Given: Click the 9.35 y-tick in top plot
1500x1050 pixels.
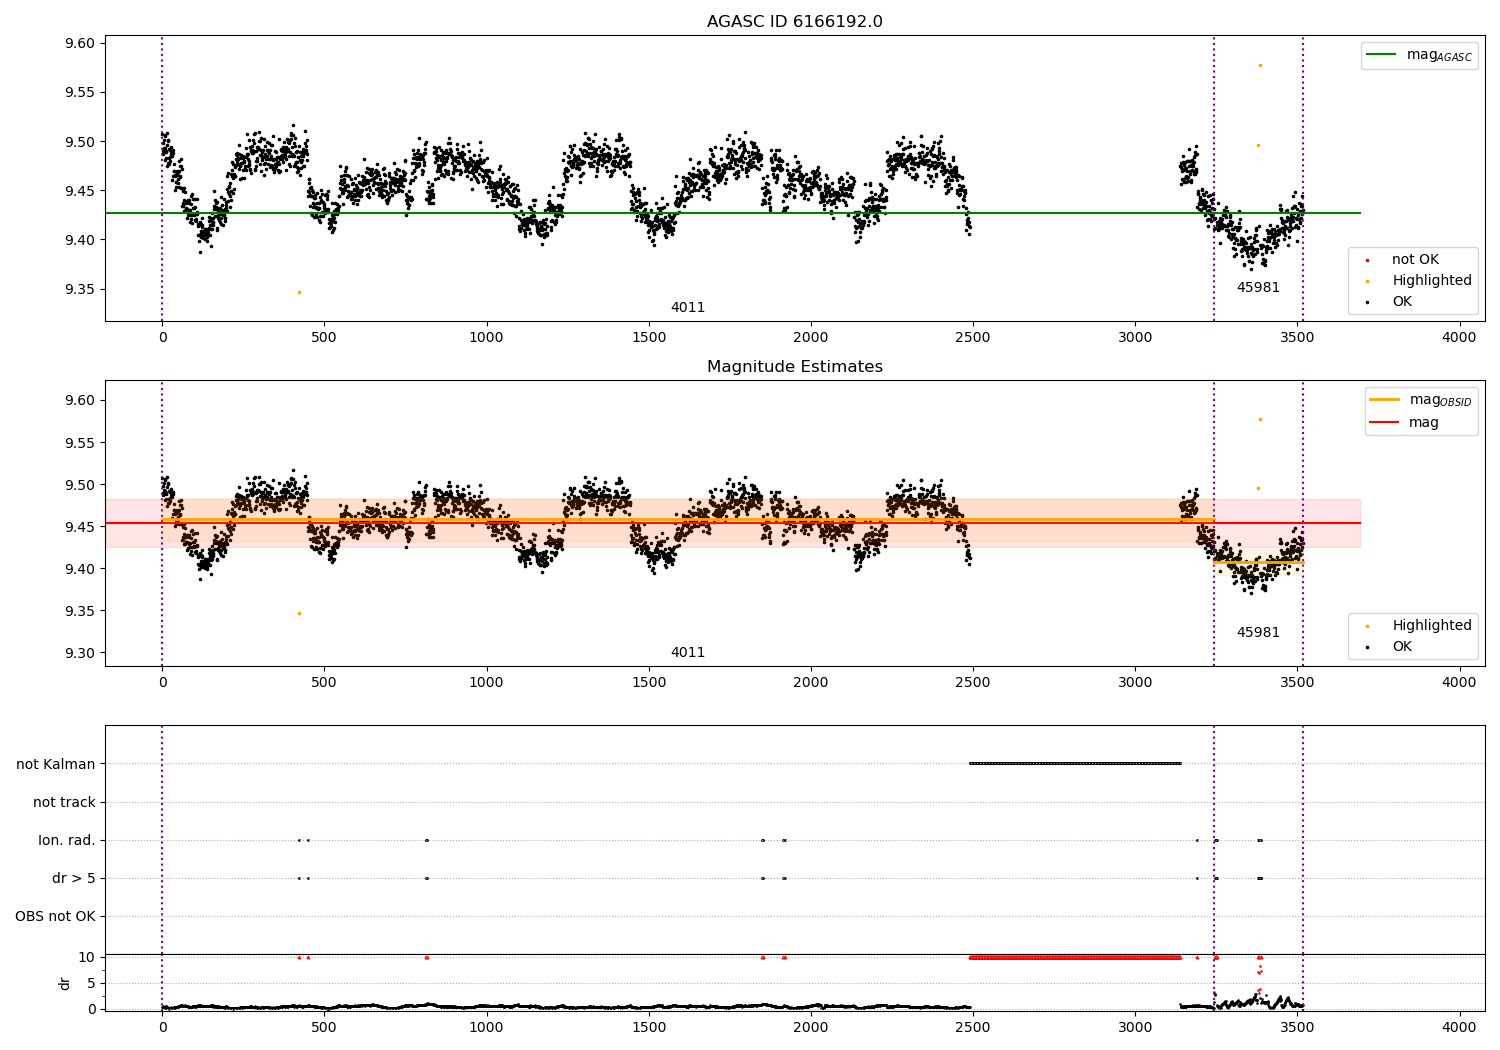Looking at the screenshot, I should coord(80,290).
